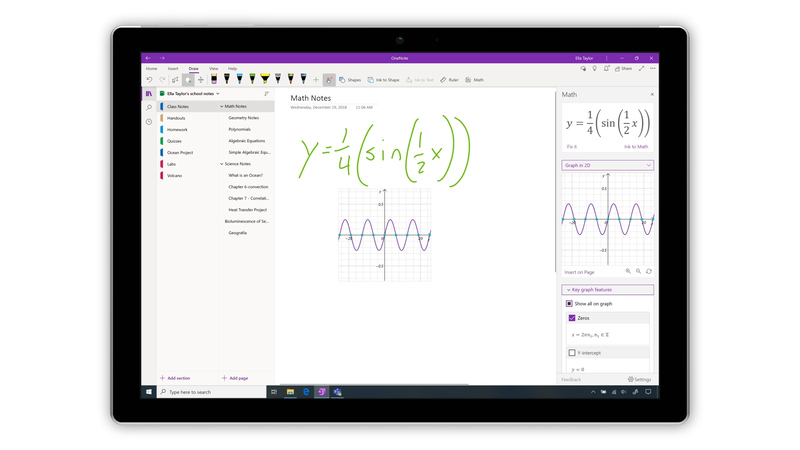The height and width of the screenshot is (450, 800).
Task: Open the Math assistant button
Action: (475, 80)
